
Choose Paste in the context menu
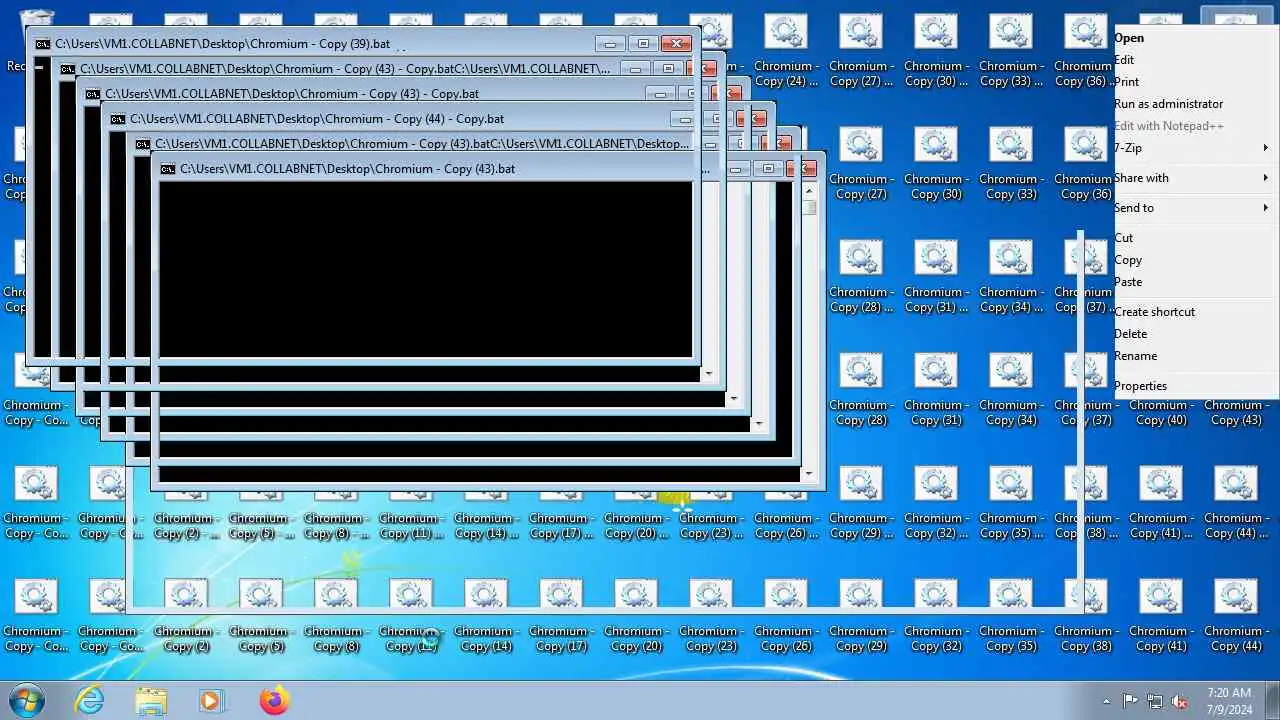coord(1195,282)
